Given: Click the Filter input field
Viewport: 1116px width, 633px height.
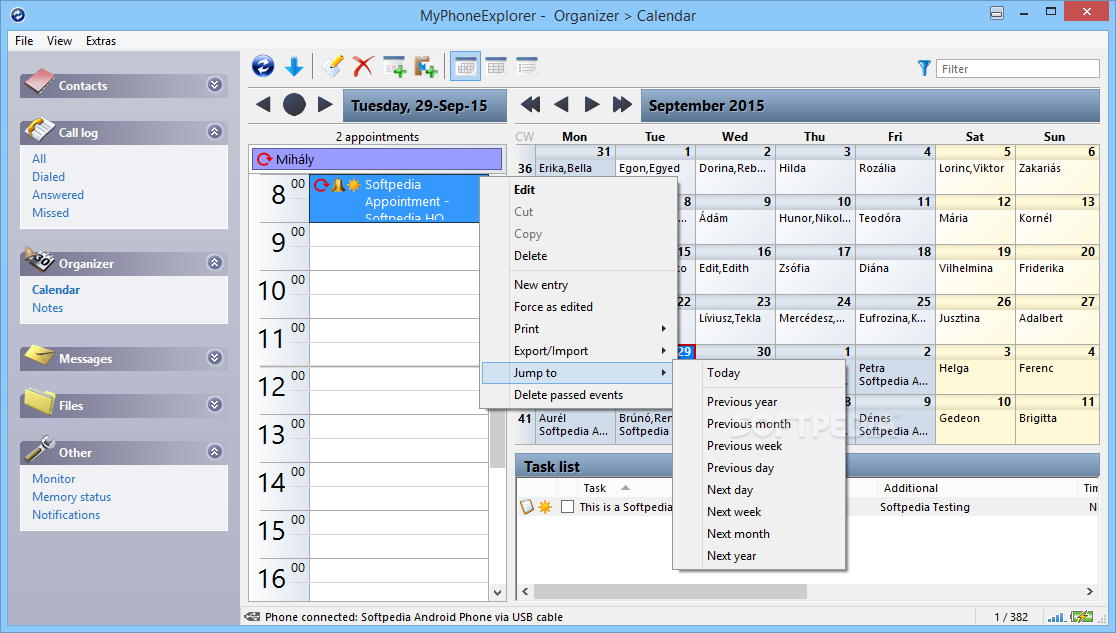Looking at the screenshot, I should pyautogui.click(x=1018, y=68).
